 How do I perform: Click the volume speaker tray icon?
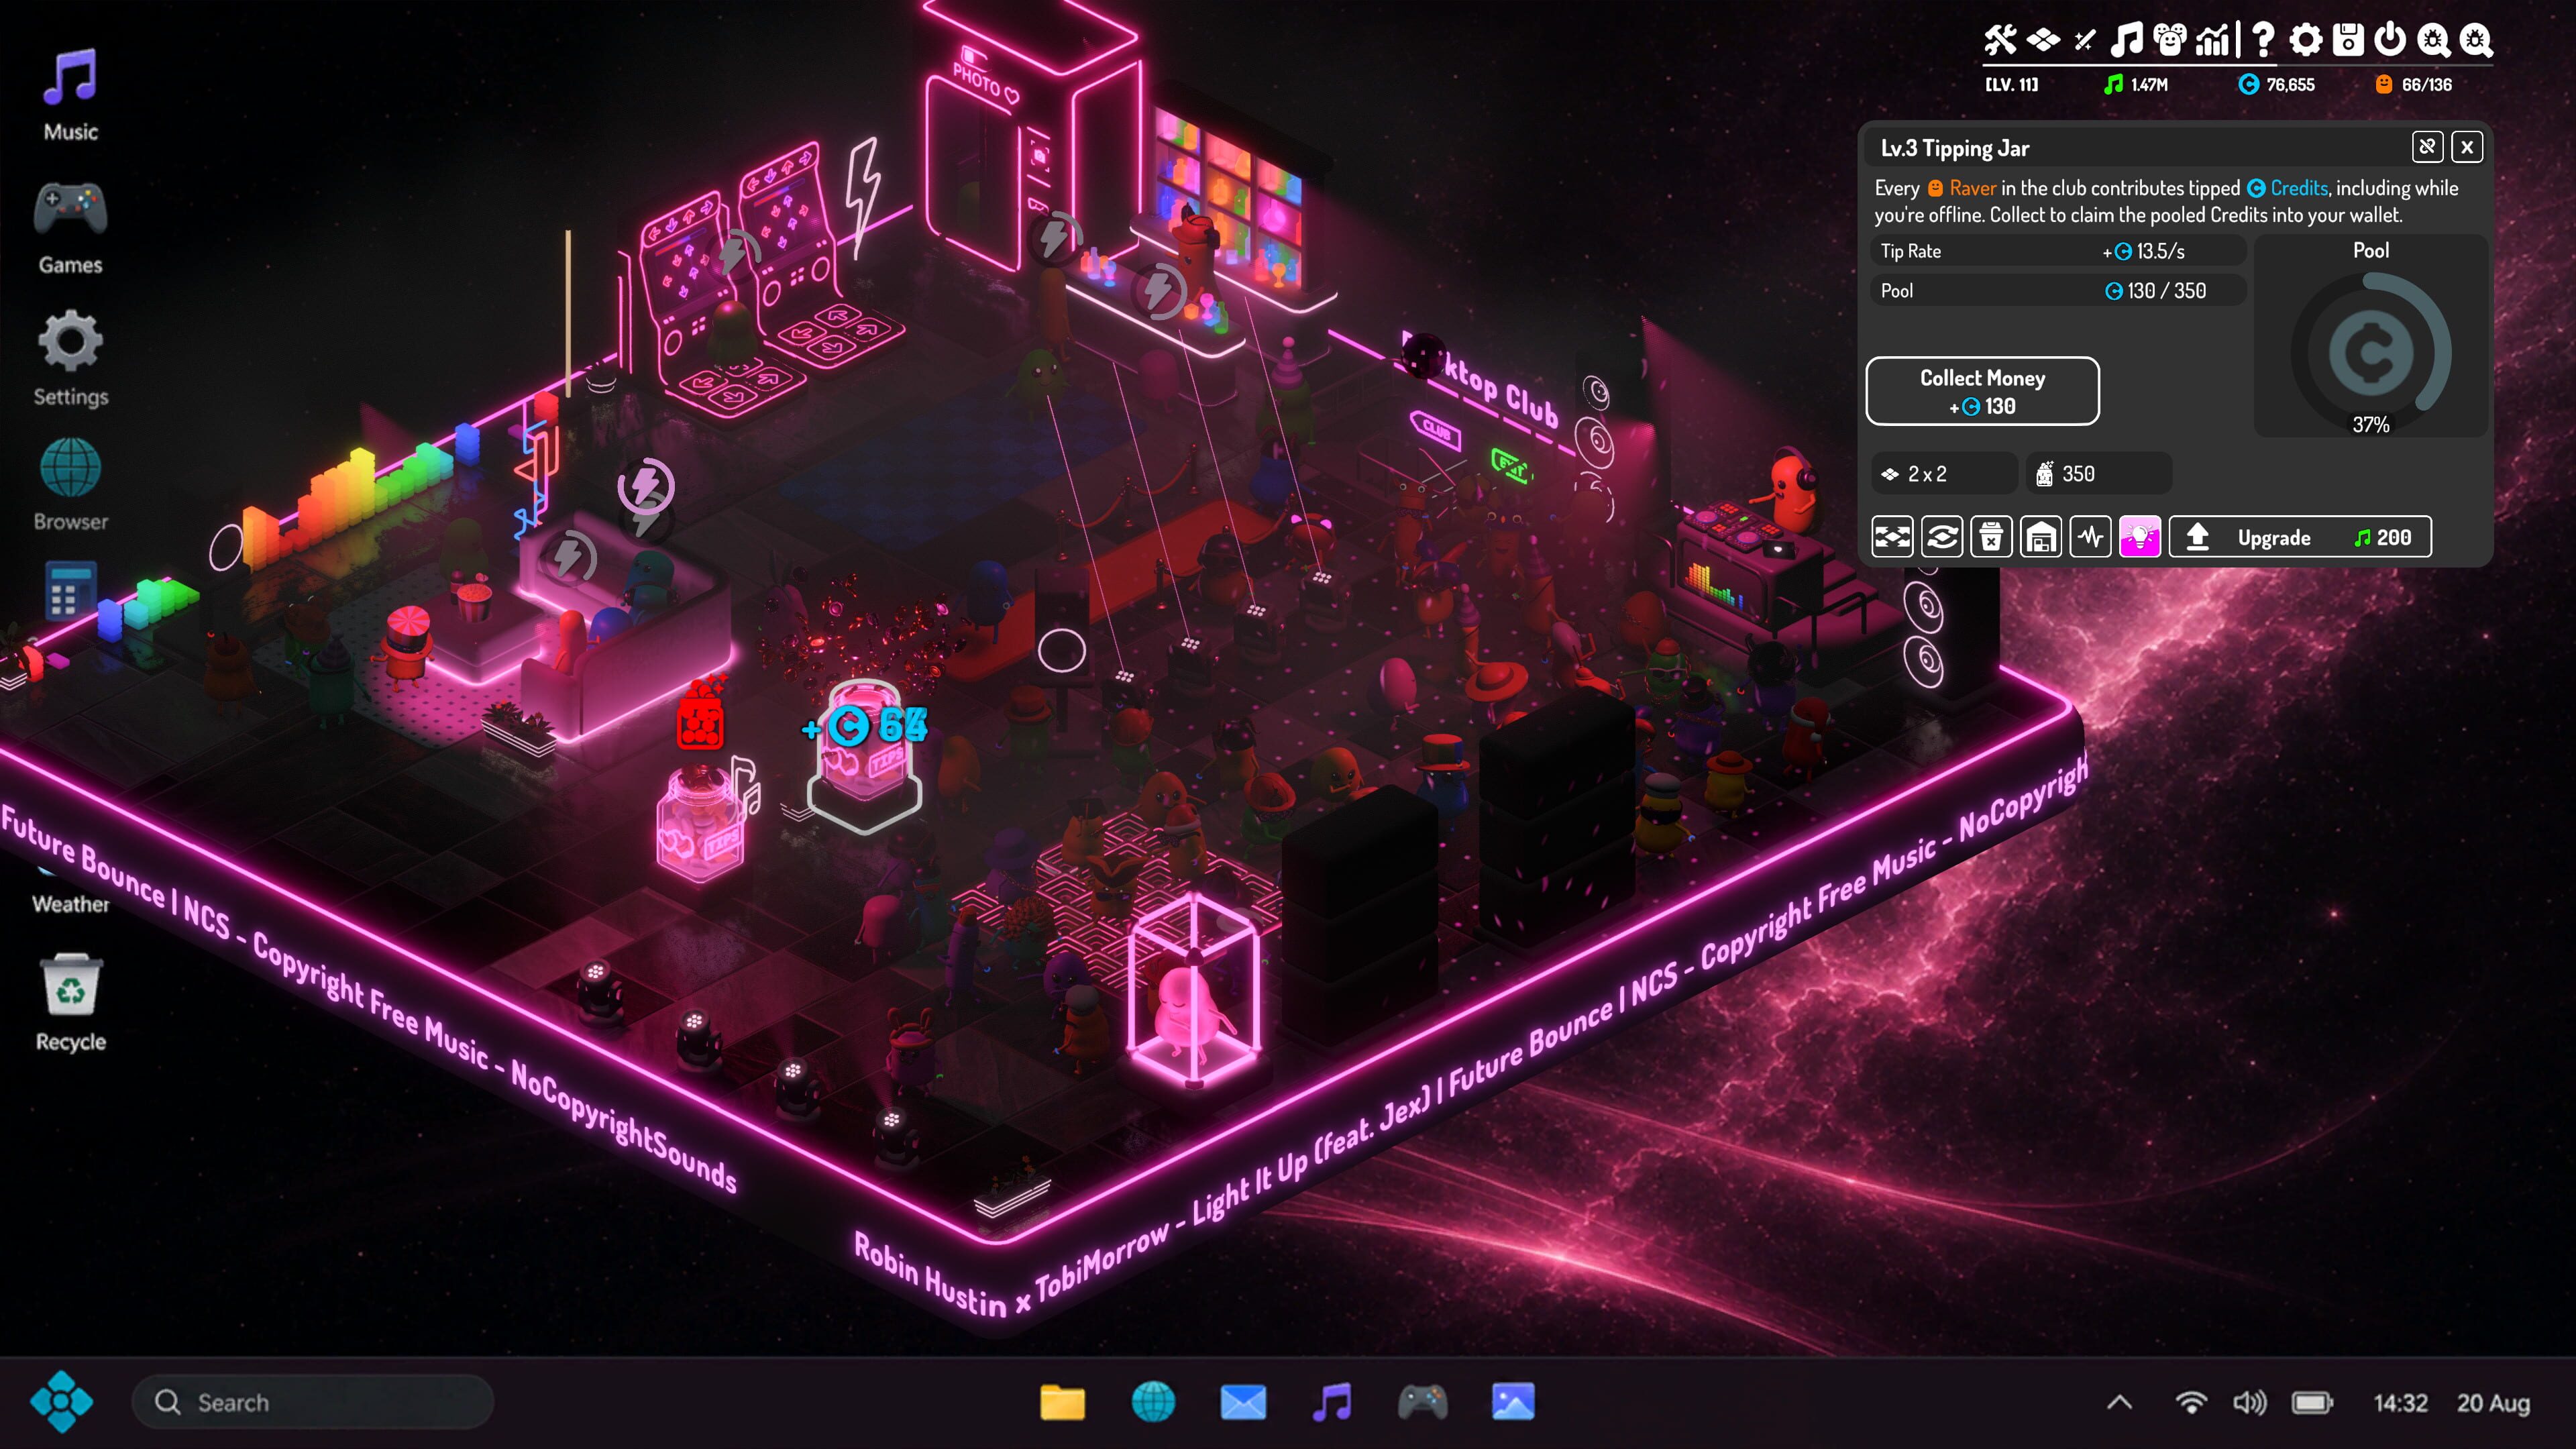[2250, 1403]
